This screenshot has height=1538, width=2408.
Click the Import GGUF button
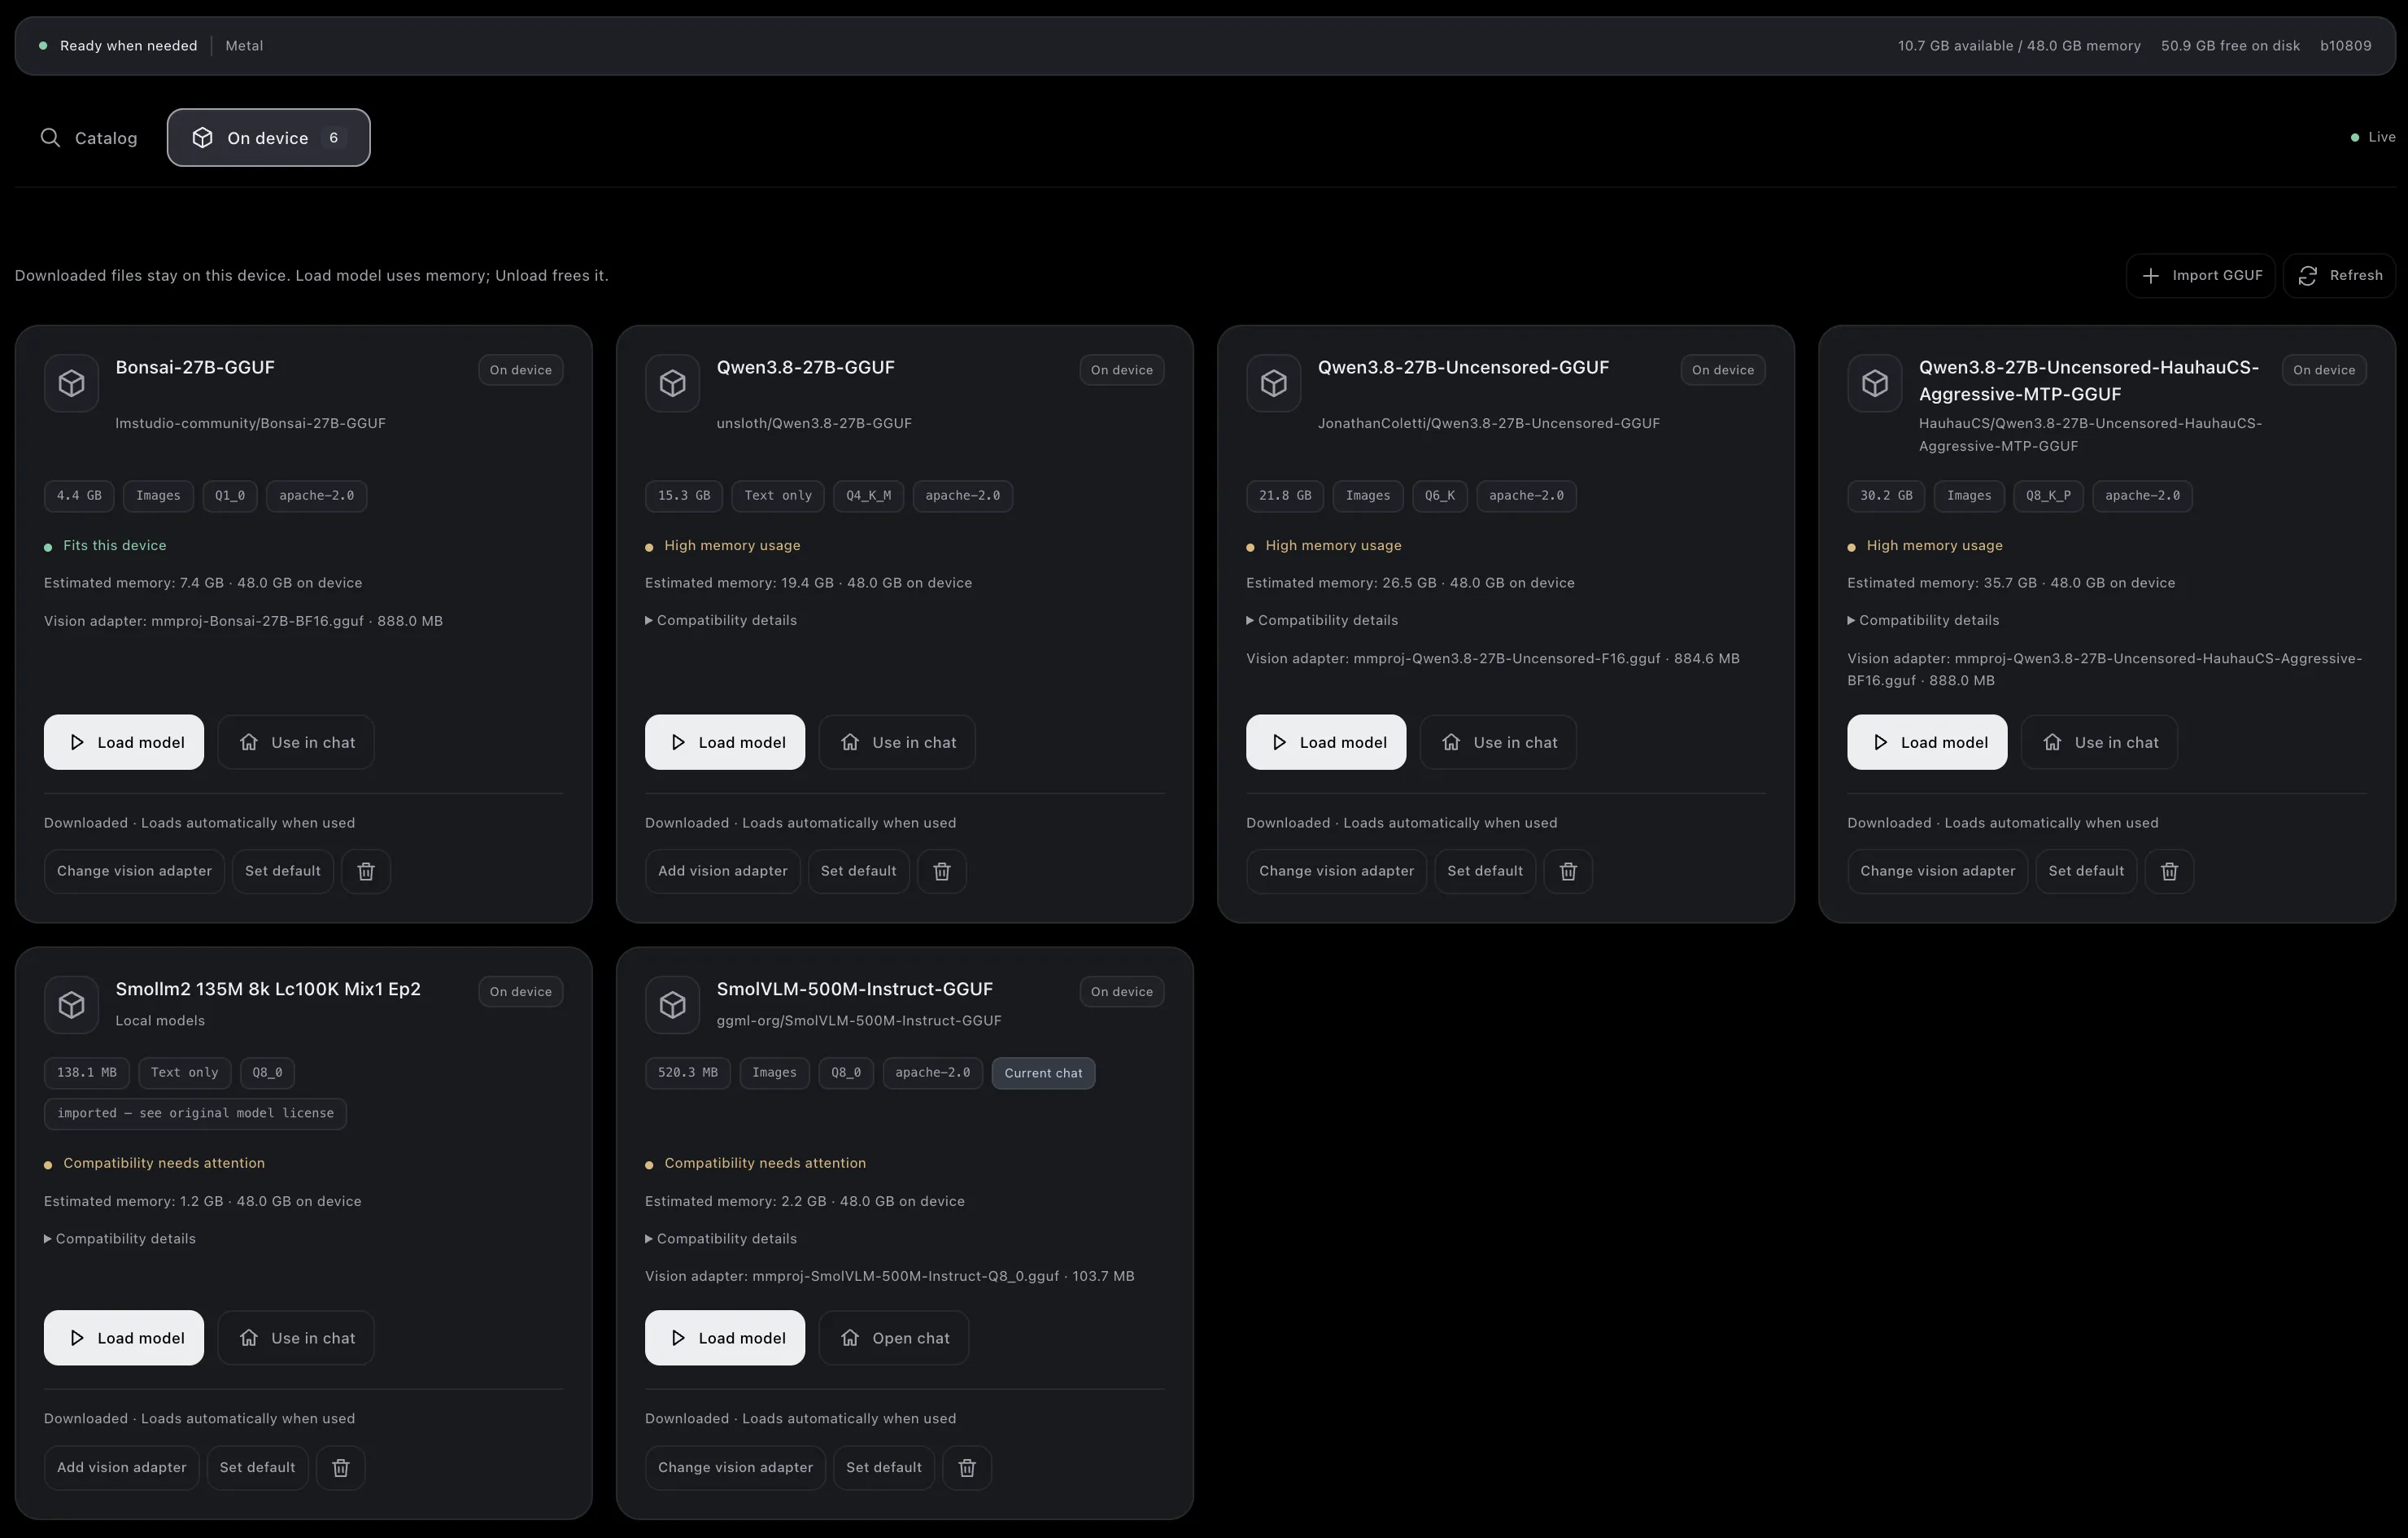(2200, 275)
